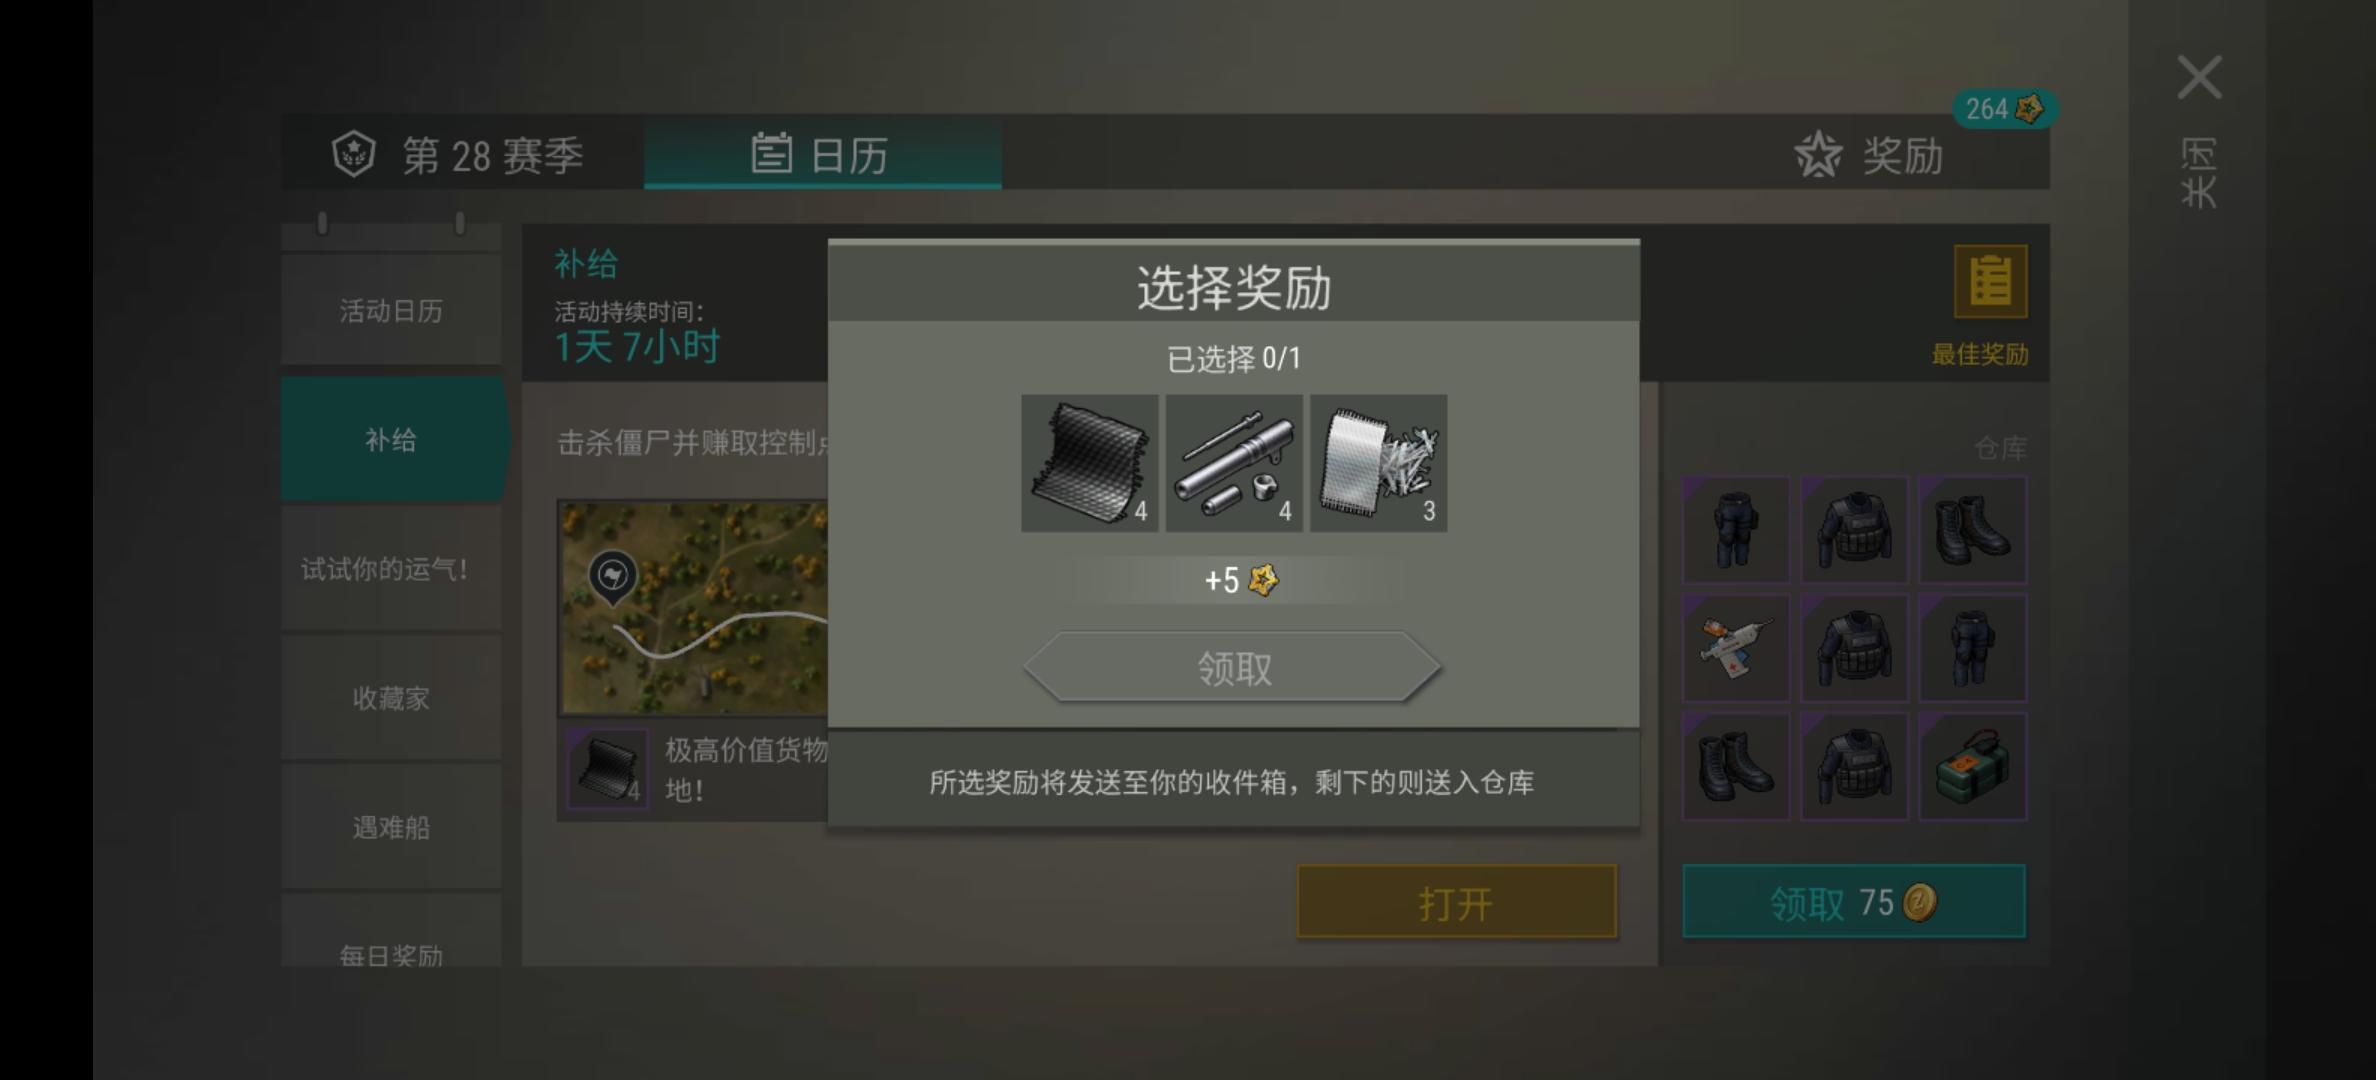
Task: Click the yellow 打开 button
Action: (x=1456, y=902)
